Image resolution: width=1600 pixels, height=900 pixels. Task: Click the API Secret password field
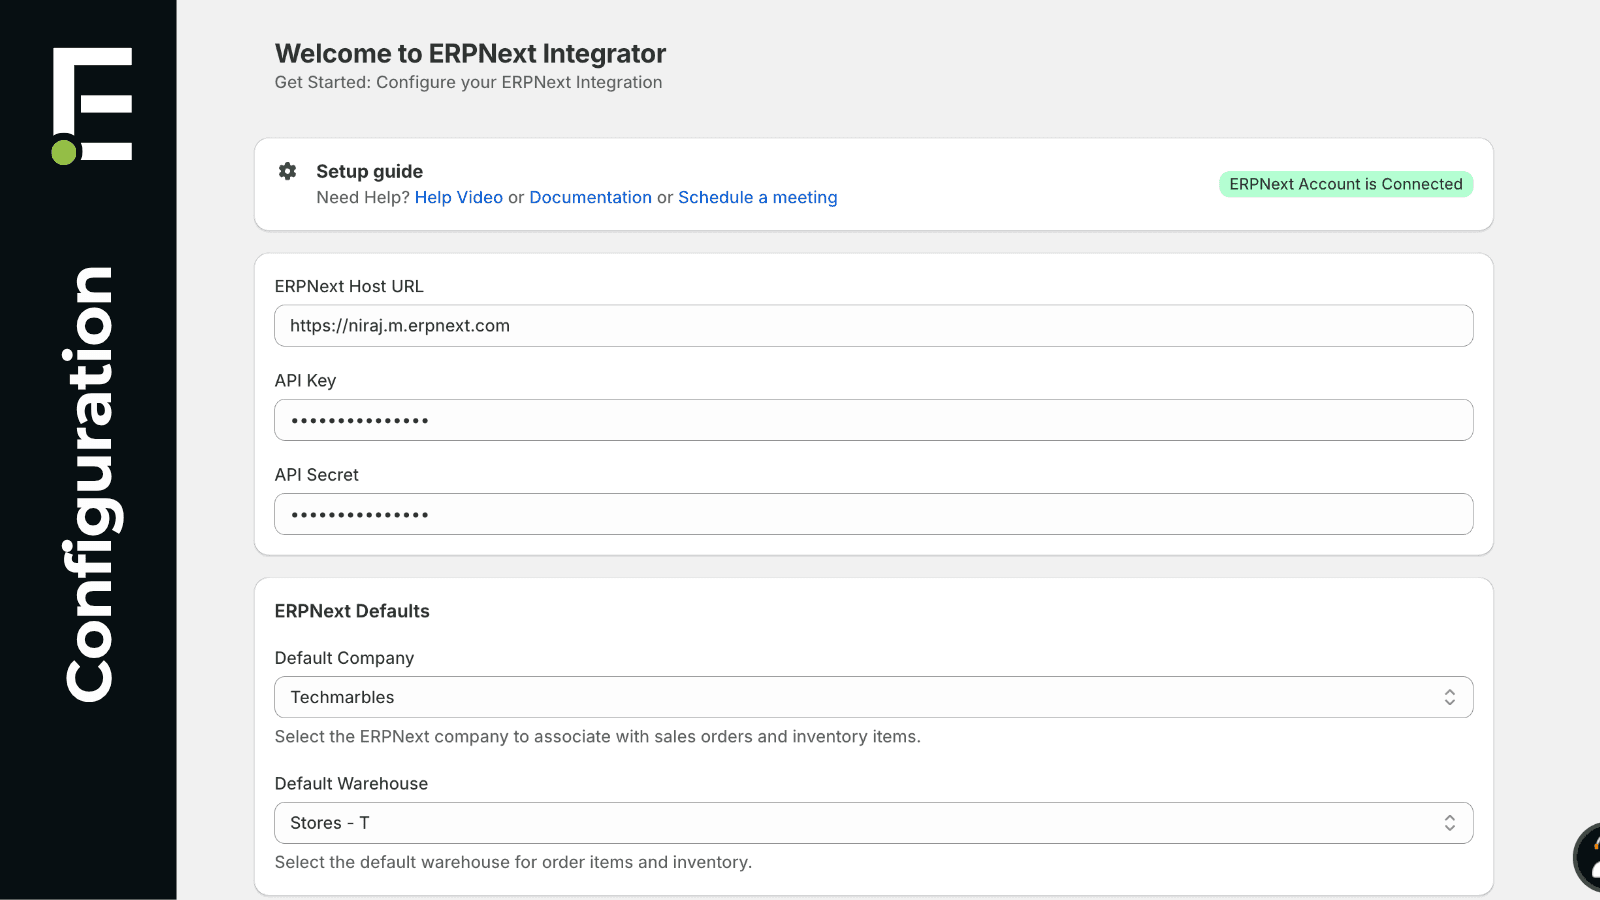872,514
